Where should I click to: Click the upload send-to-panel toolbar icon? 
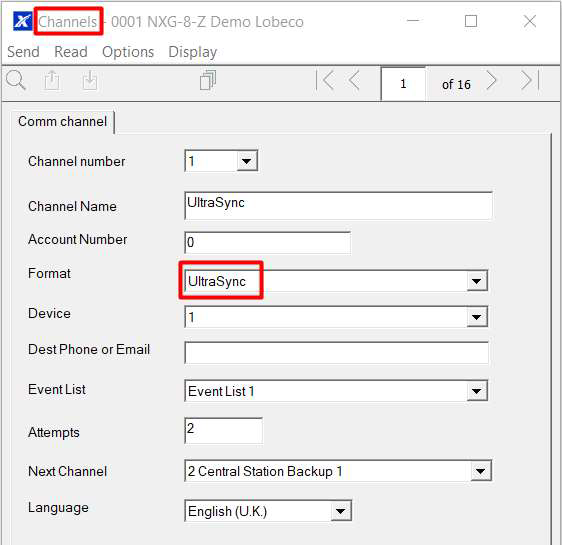click(x=52, y=80)
